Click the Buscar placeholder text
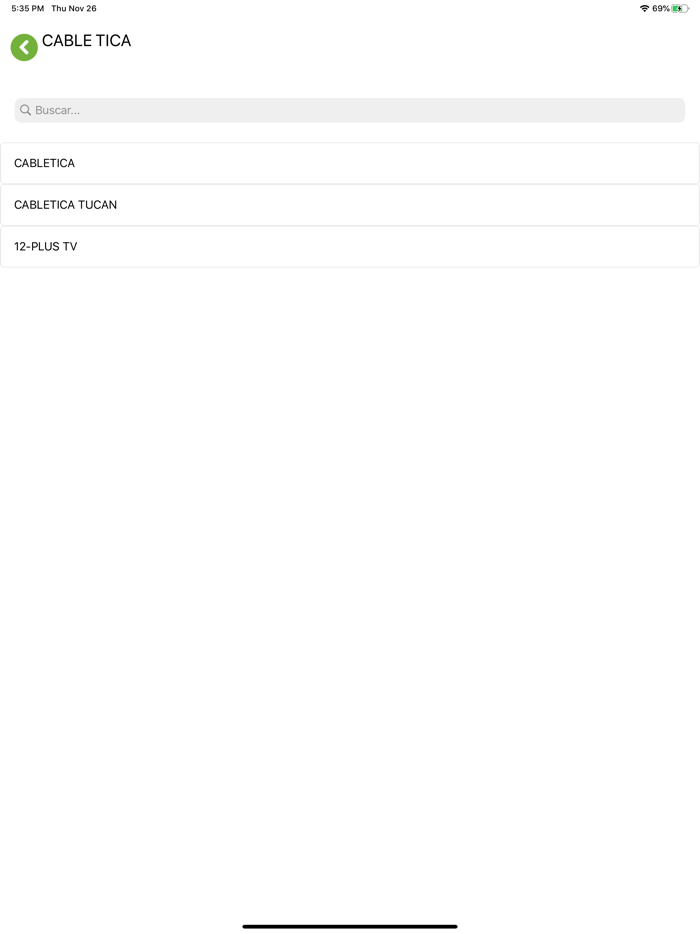700x934 pixels. (57, 110)
